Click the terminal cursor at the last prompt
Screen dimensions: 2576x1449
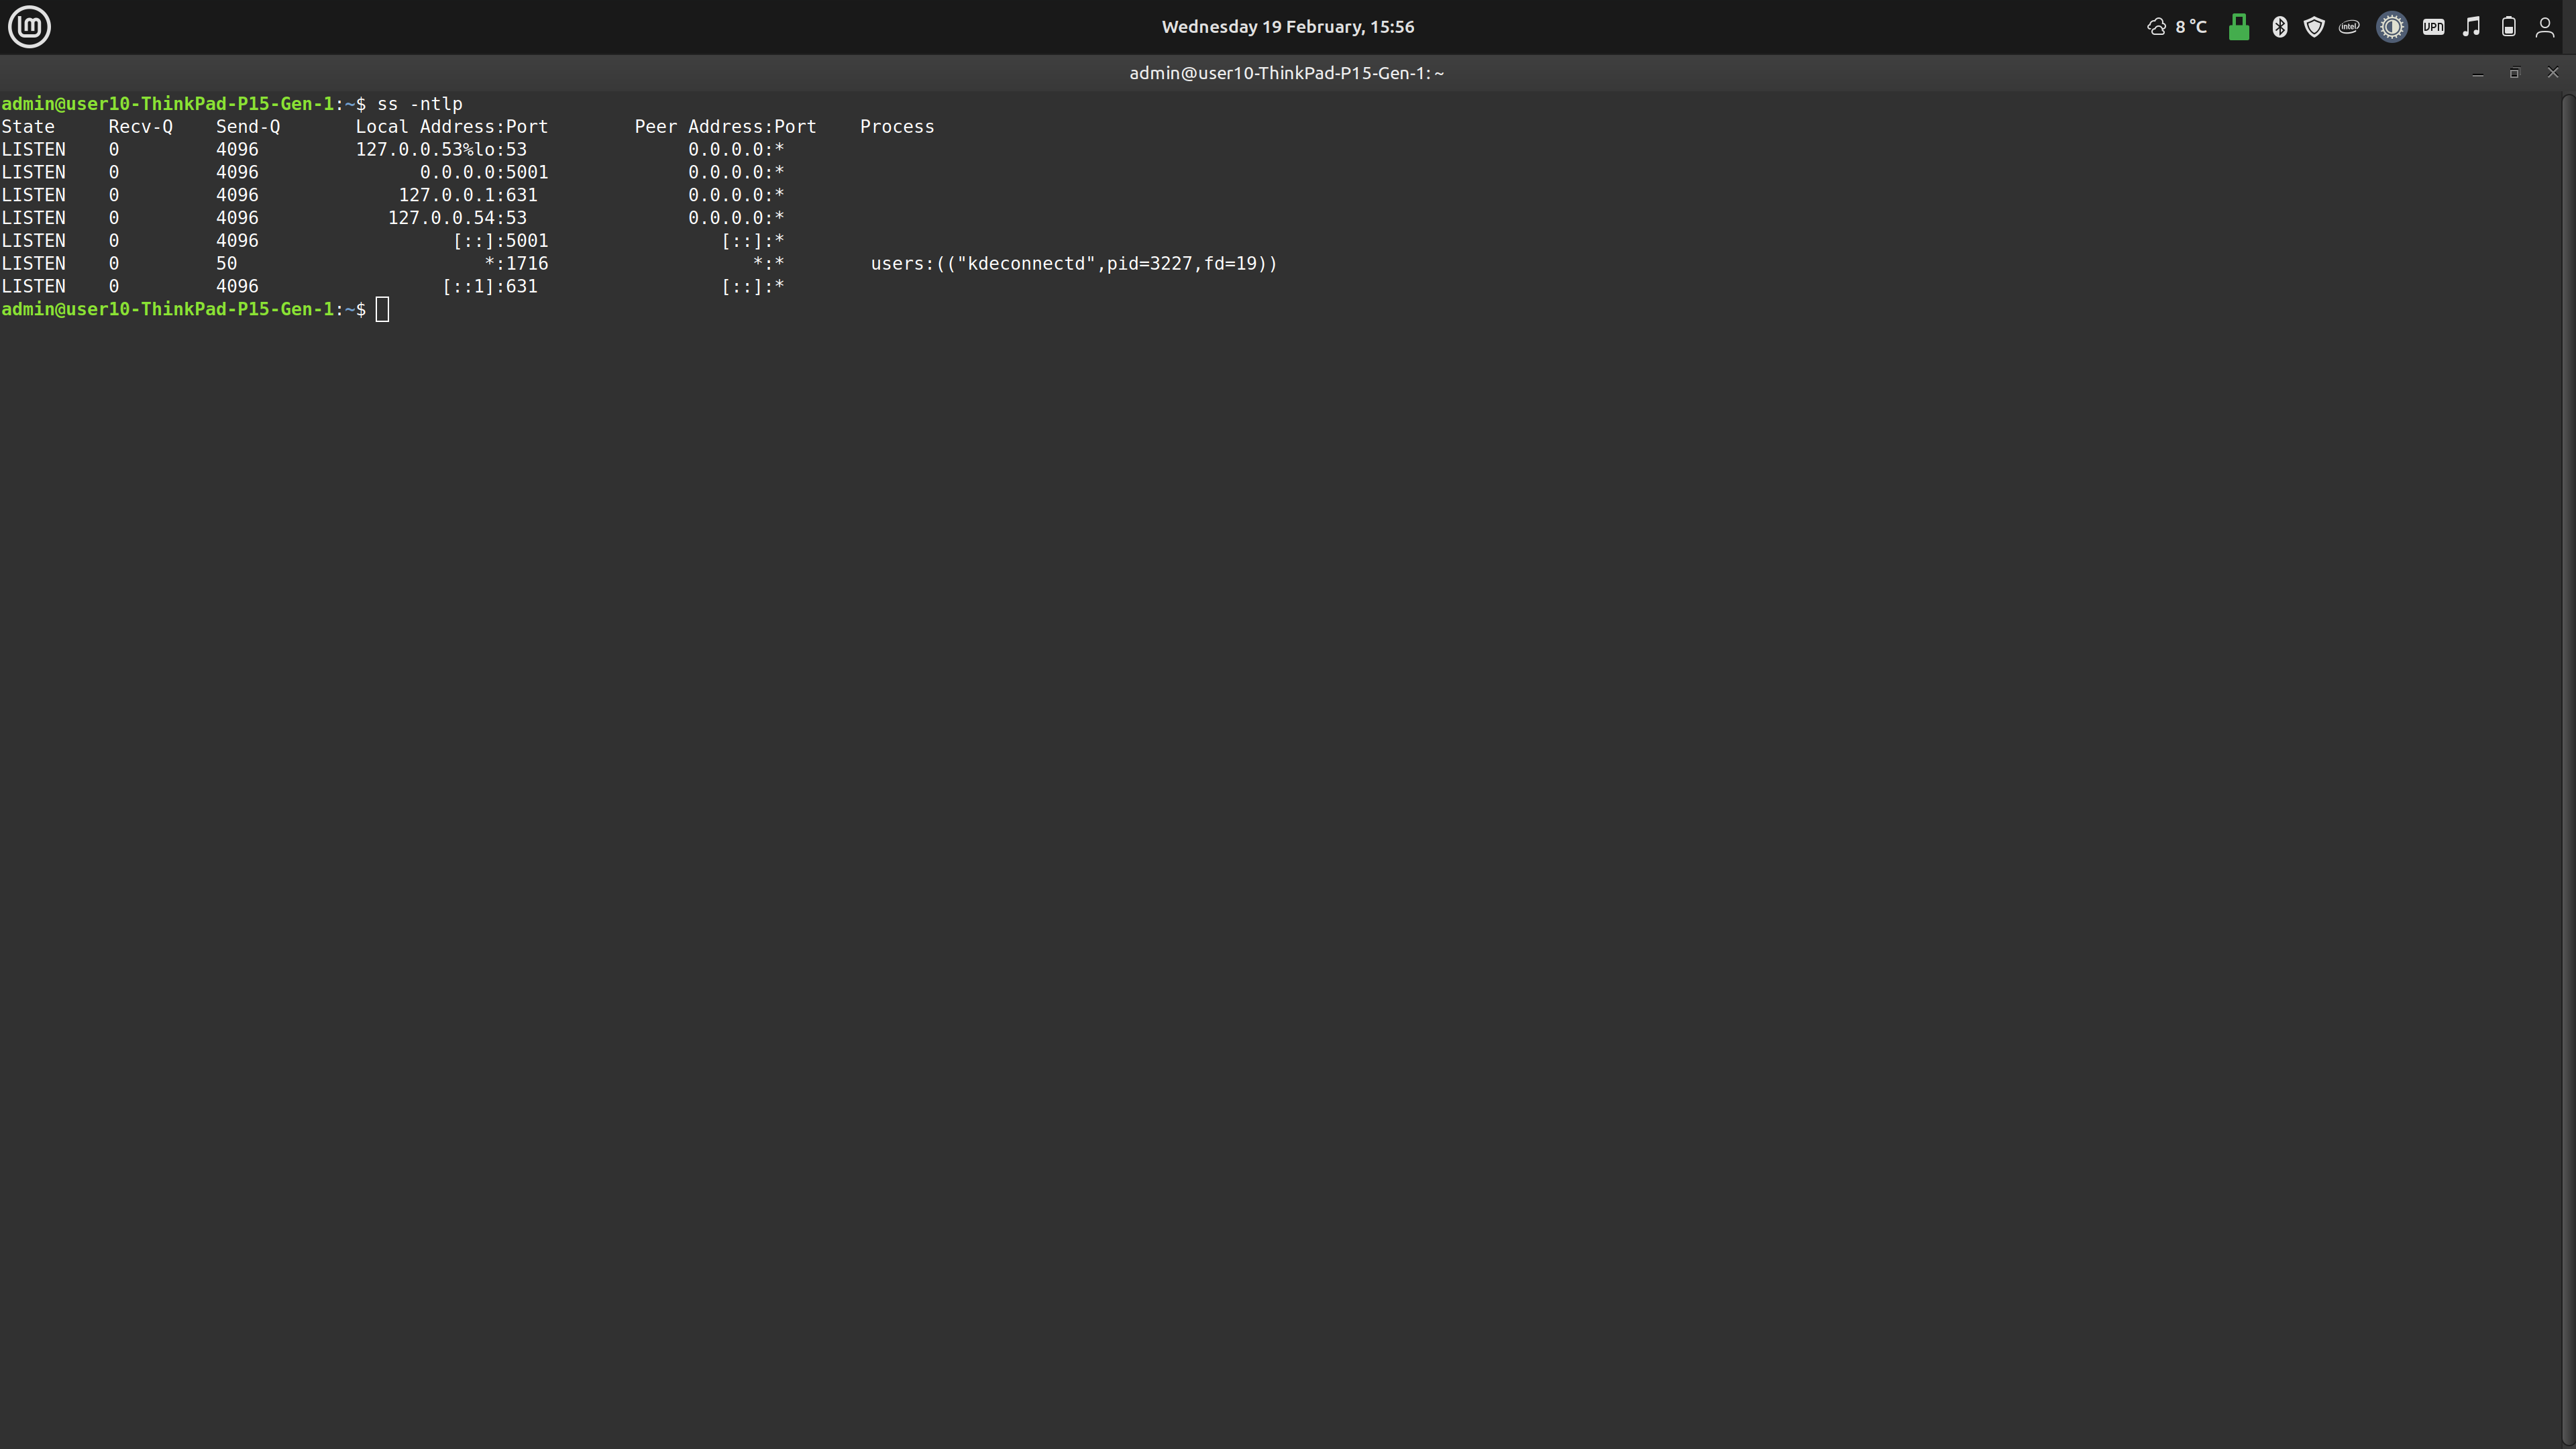click(382, 310)
